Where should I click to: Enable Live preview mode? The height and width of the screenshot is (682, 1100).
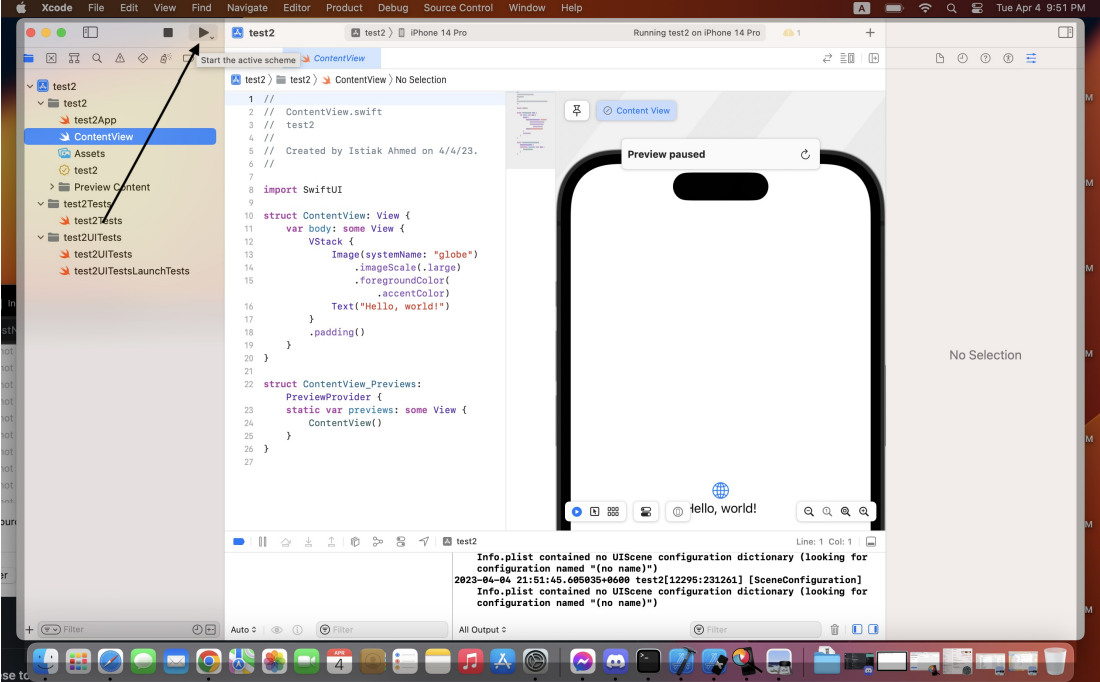point(577,512)
